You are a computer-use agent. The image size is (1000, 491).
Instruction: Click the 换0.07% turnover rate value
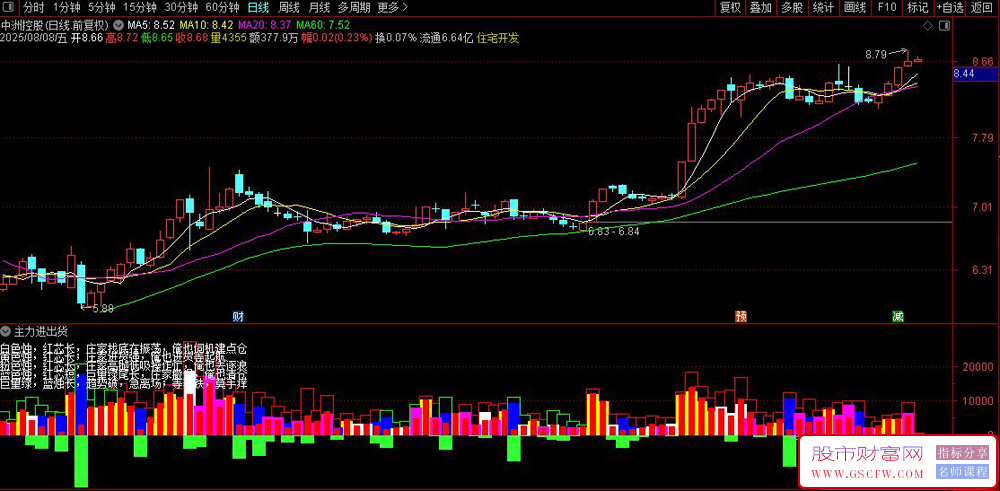point(395,38)
